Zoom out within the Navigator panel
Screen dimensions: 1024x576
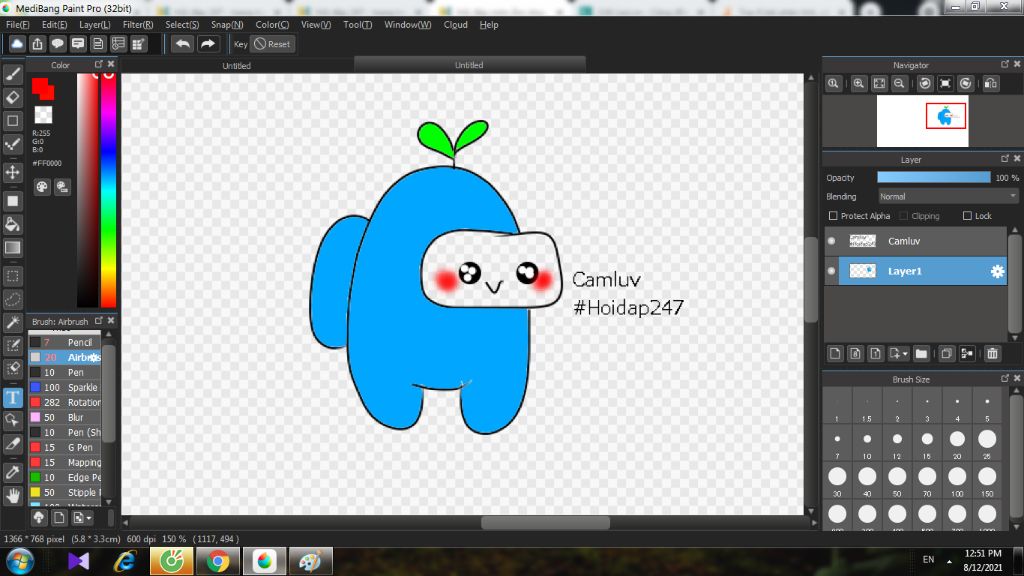click(x=899, y=84)
